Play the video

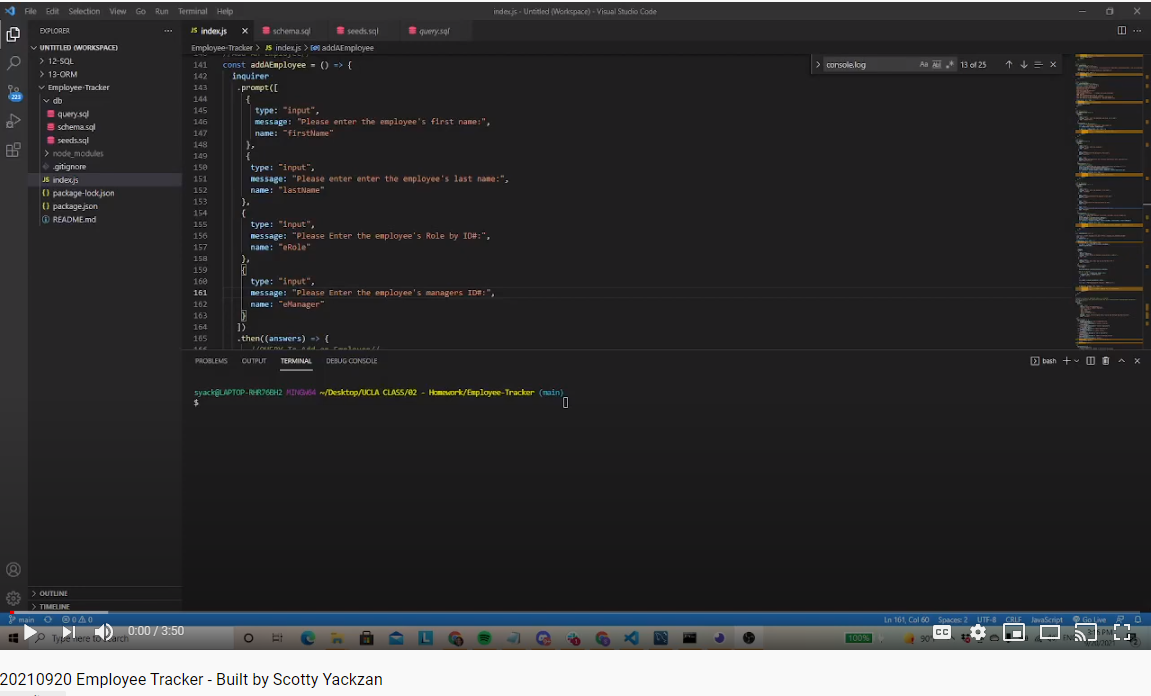pyautogui.click(x=30, y=632)
